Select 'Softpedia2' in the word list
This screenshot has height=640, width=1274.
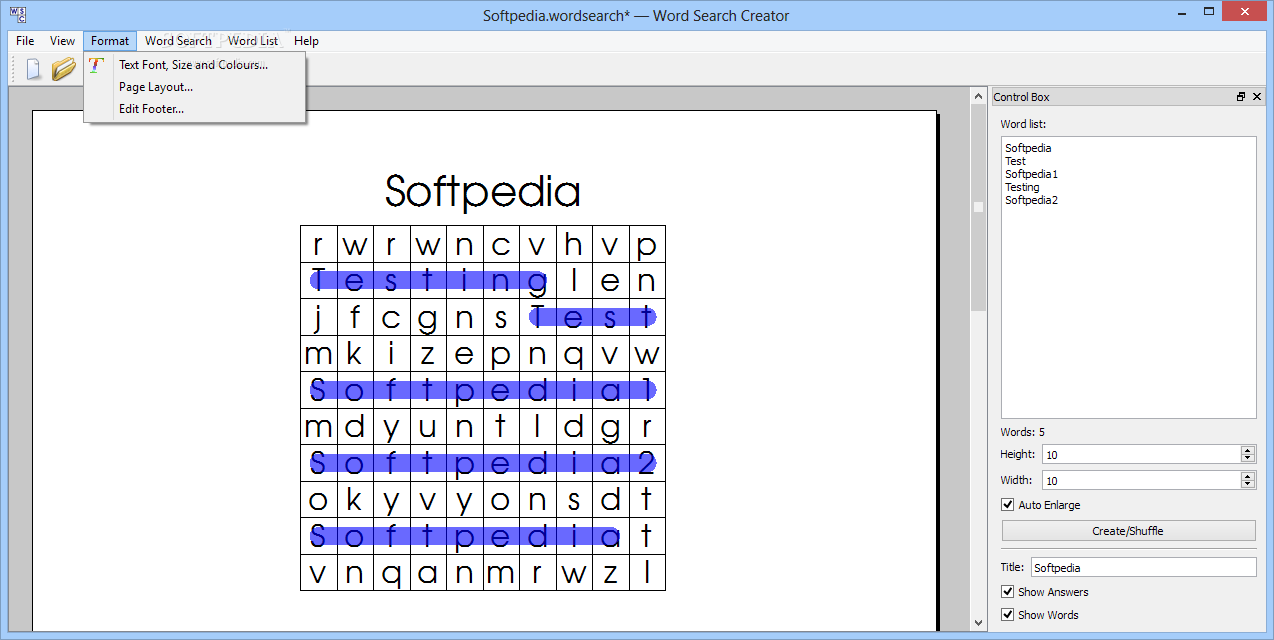point(1031,200)
